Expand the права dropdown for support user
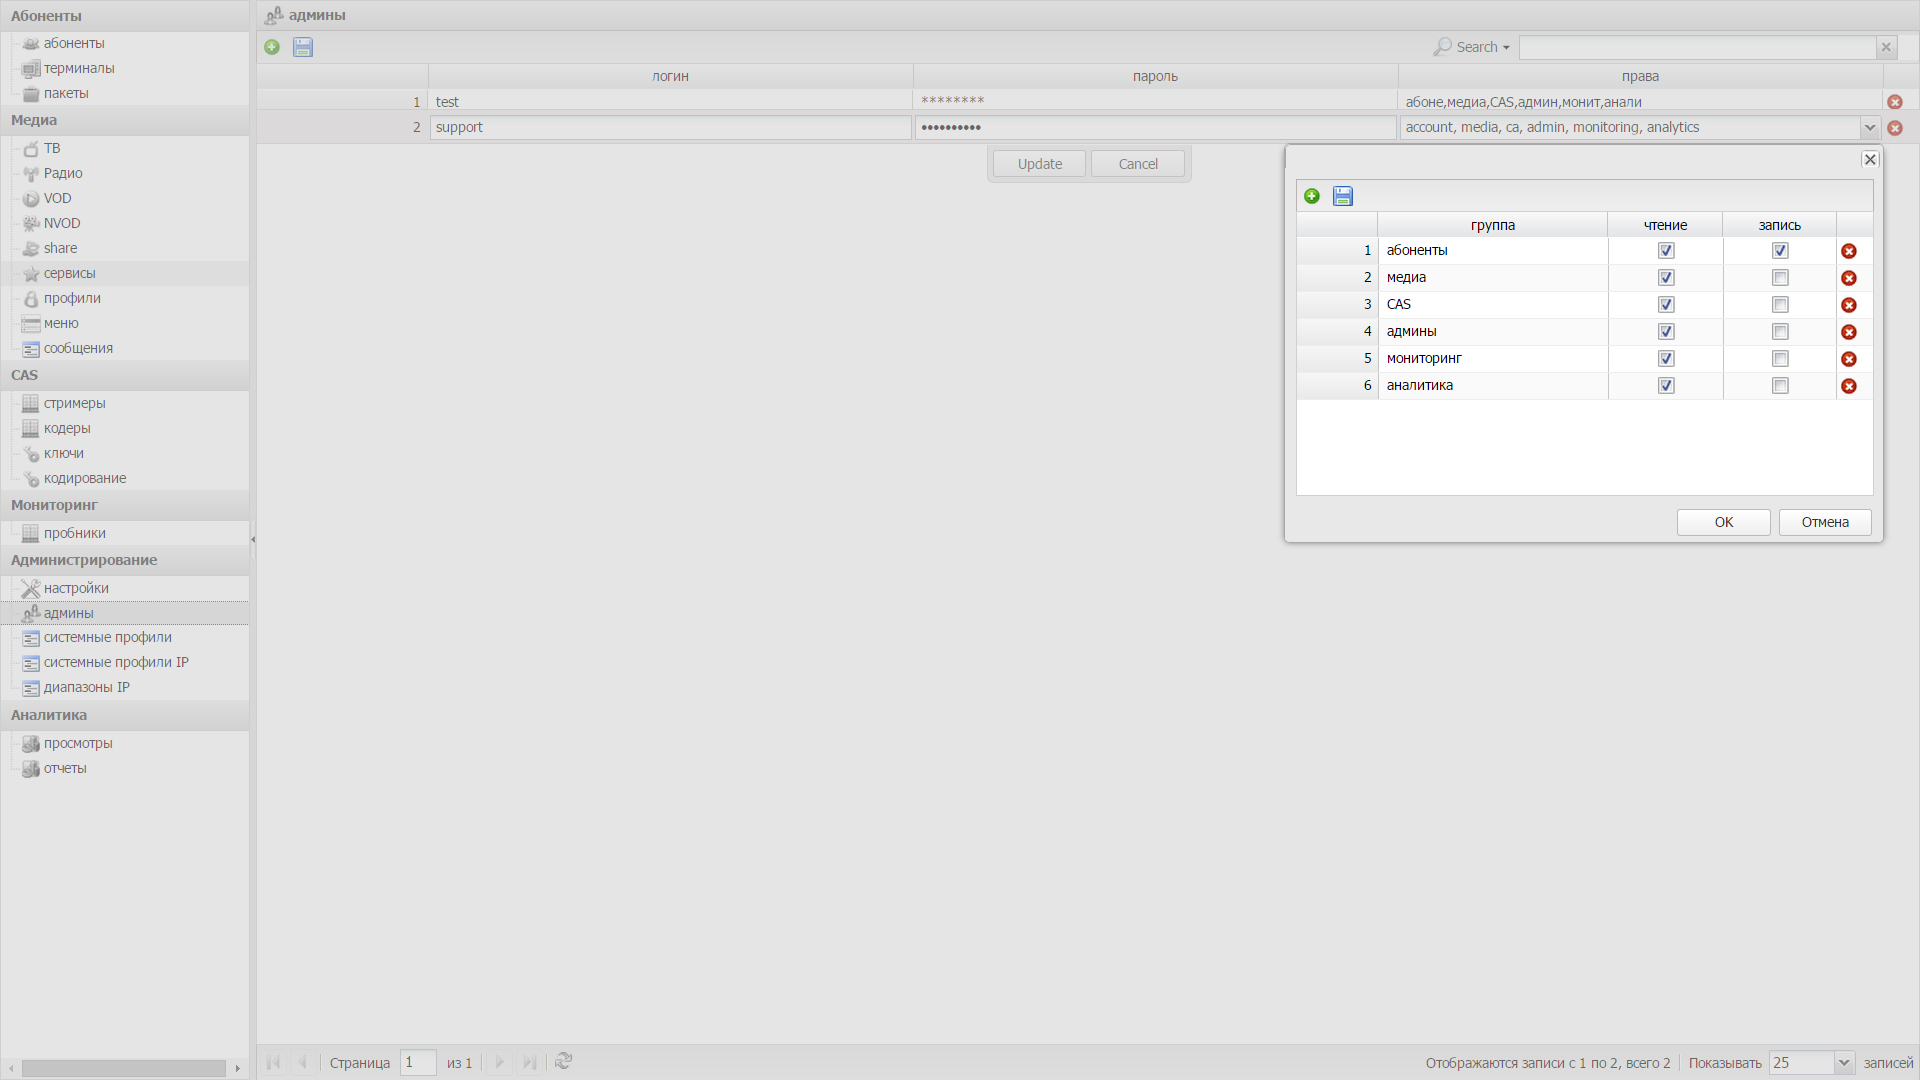This screenshot has height=1080, width=1920. point(1870,127)
